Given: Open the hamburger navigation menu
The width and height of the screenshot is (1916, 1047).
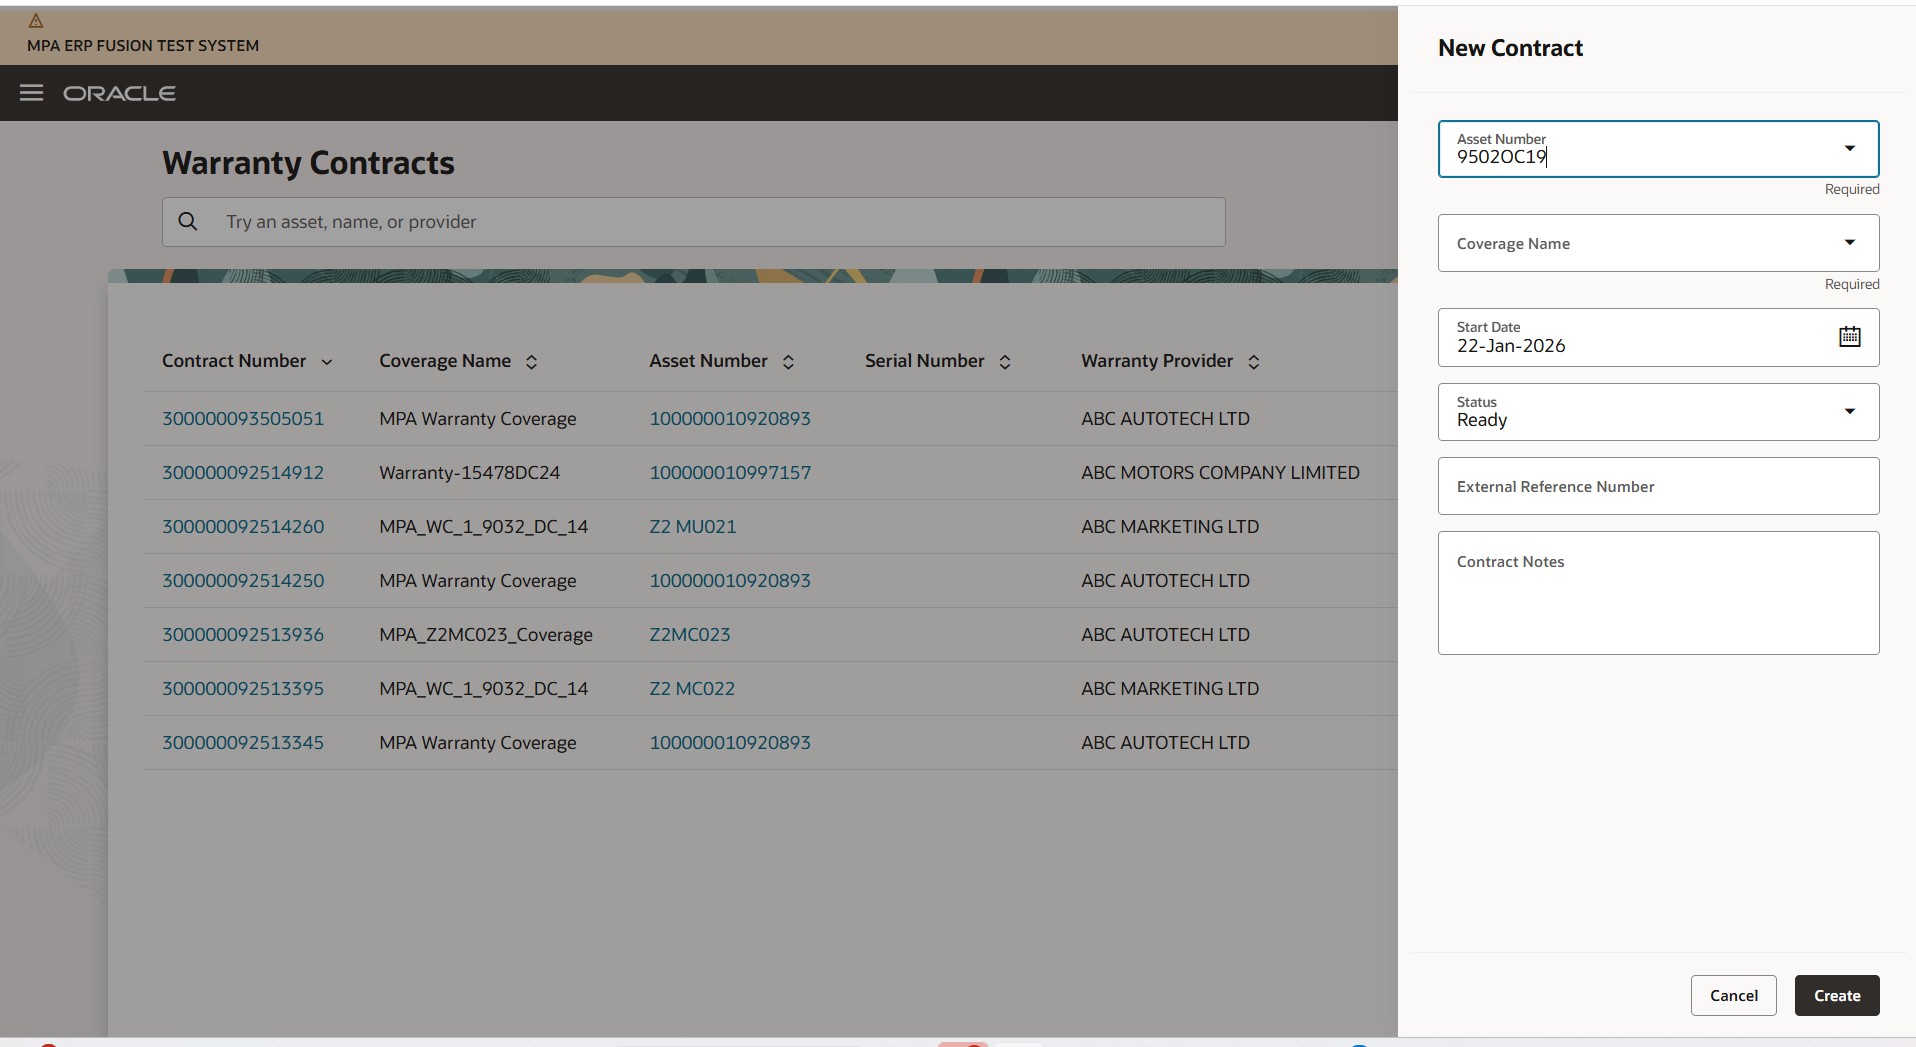Looking at the screenshot, I should pos(32,93).
